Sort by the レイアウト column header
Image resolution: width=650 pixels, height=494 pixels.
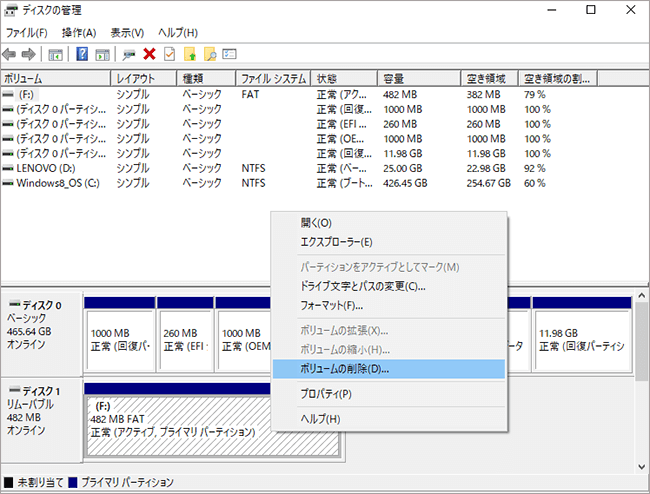point(144,78)
